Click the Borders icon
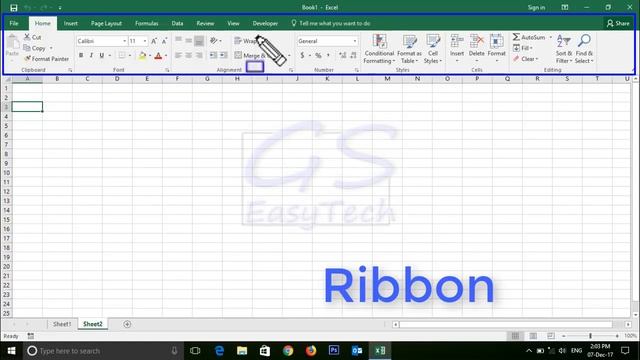Image resolution: width=640 pixels, height=360 pixels. click(122, 55)
